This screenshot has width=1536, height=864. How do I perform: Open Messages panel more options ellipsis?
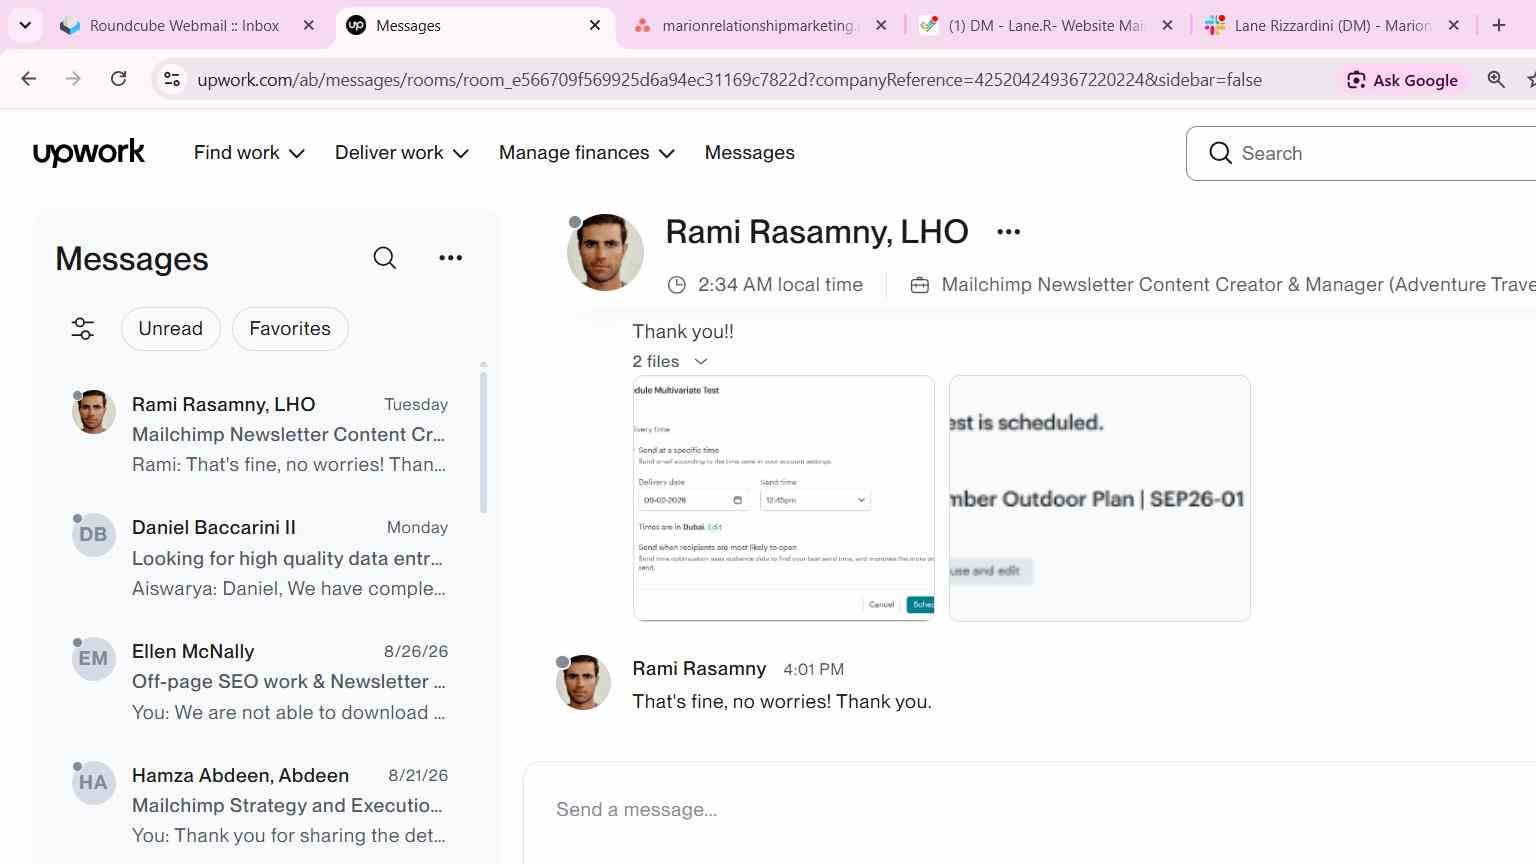451,258
